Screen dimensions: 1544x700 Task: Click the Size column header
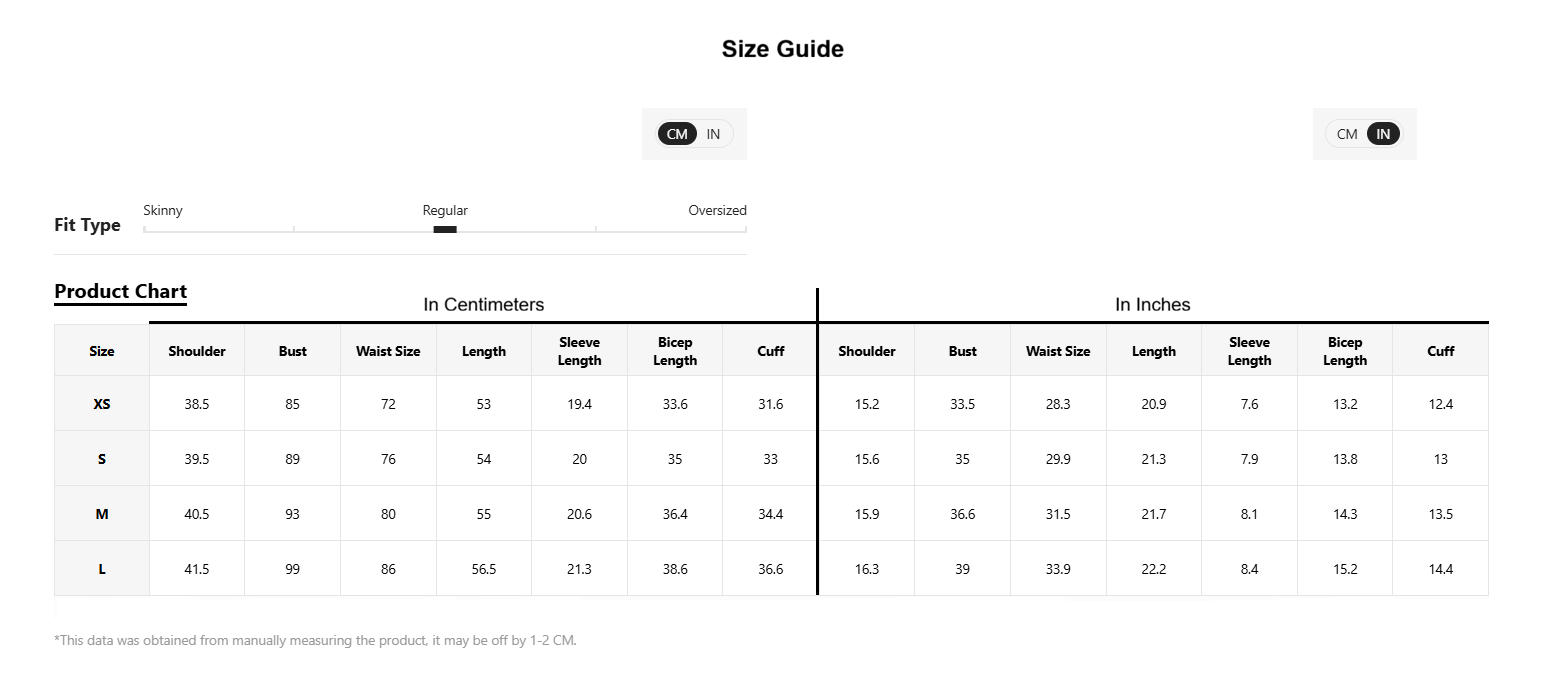102,351
